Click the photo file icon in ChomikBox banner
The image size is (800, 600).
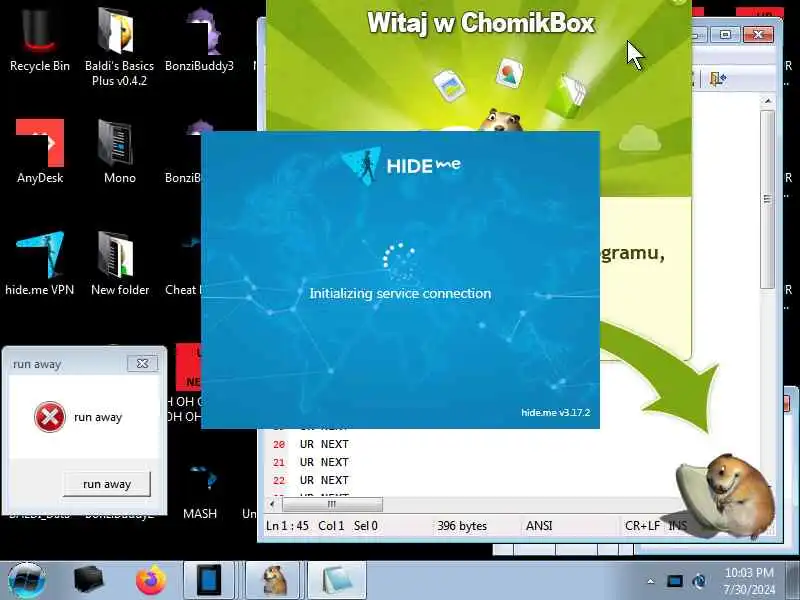point(449,85)
